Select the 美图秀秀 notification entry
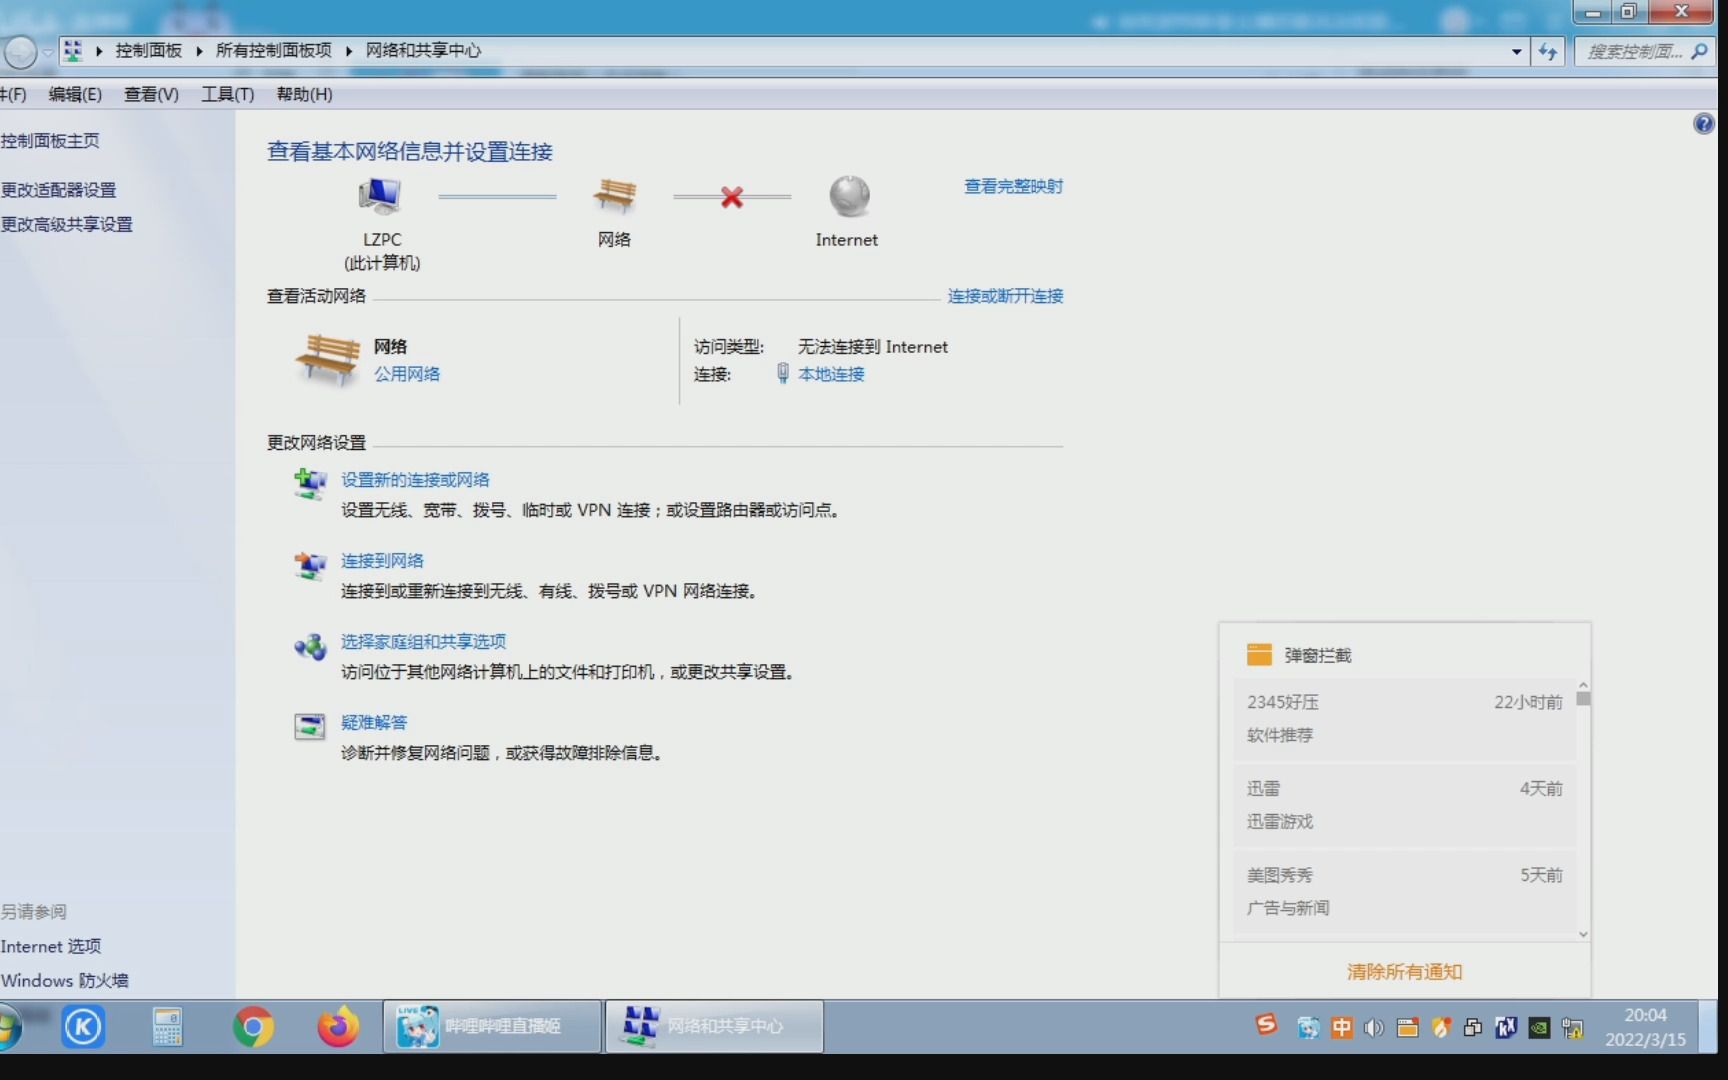 click(1404, 892)
